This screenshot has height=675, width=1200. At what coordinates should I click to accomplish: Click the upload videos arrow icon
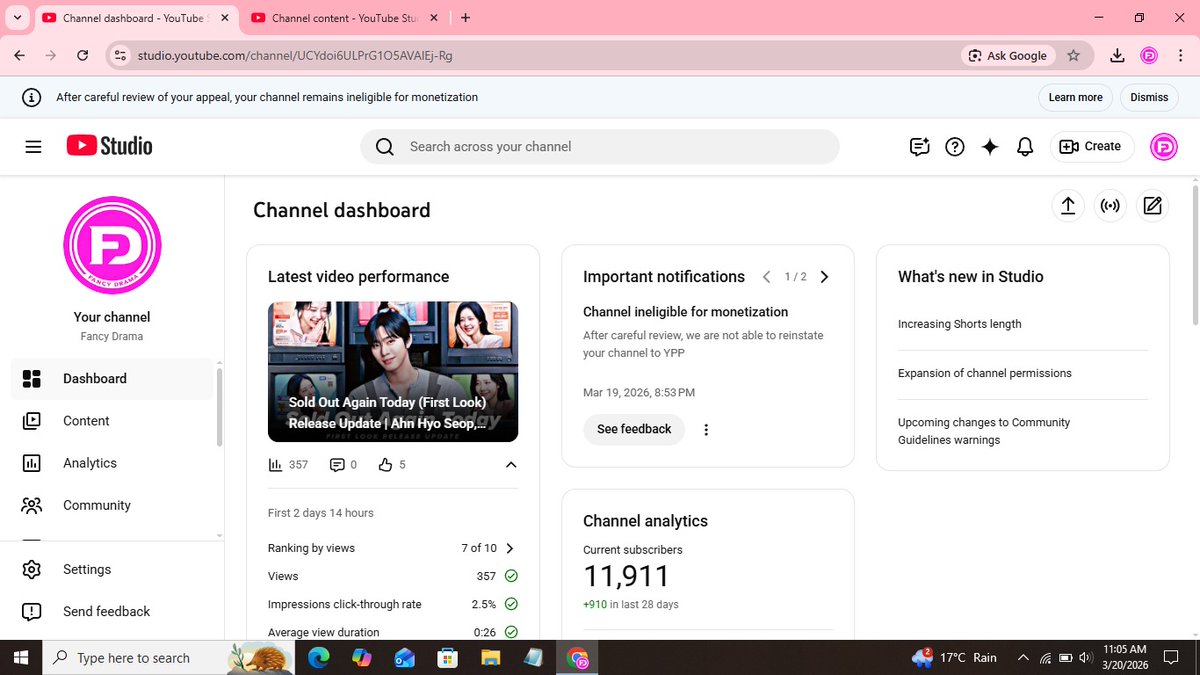1068,206
